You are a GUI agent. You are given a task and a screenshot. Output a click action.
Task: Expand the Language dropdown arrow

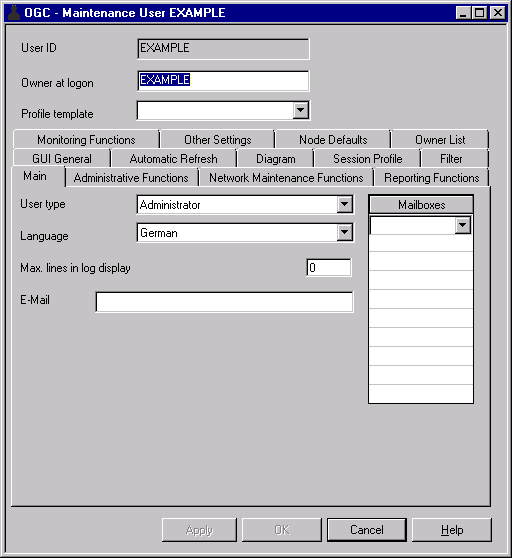tap(344, 232)
